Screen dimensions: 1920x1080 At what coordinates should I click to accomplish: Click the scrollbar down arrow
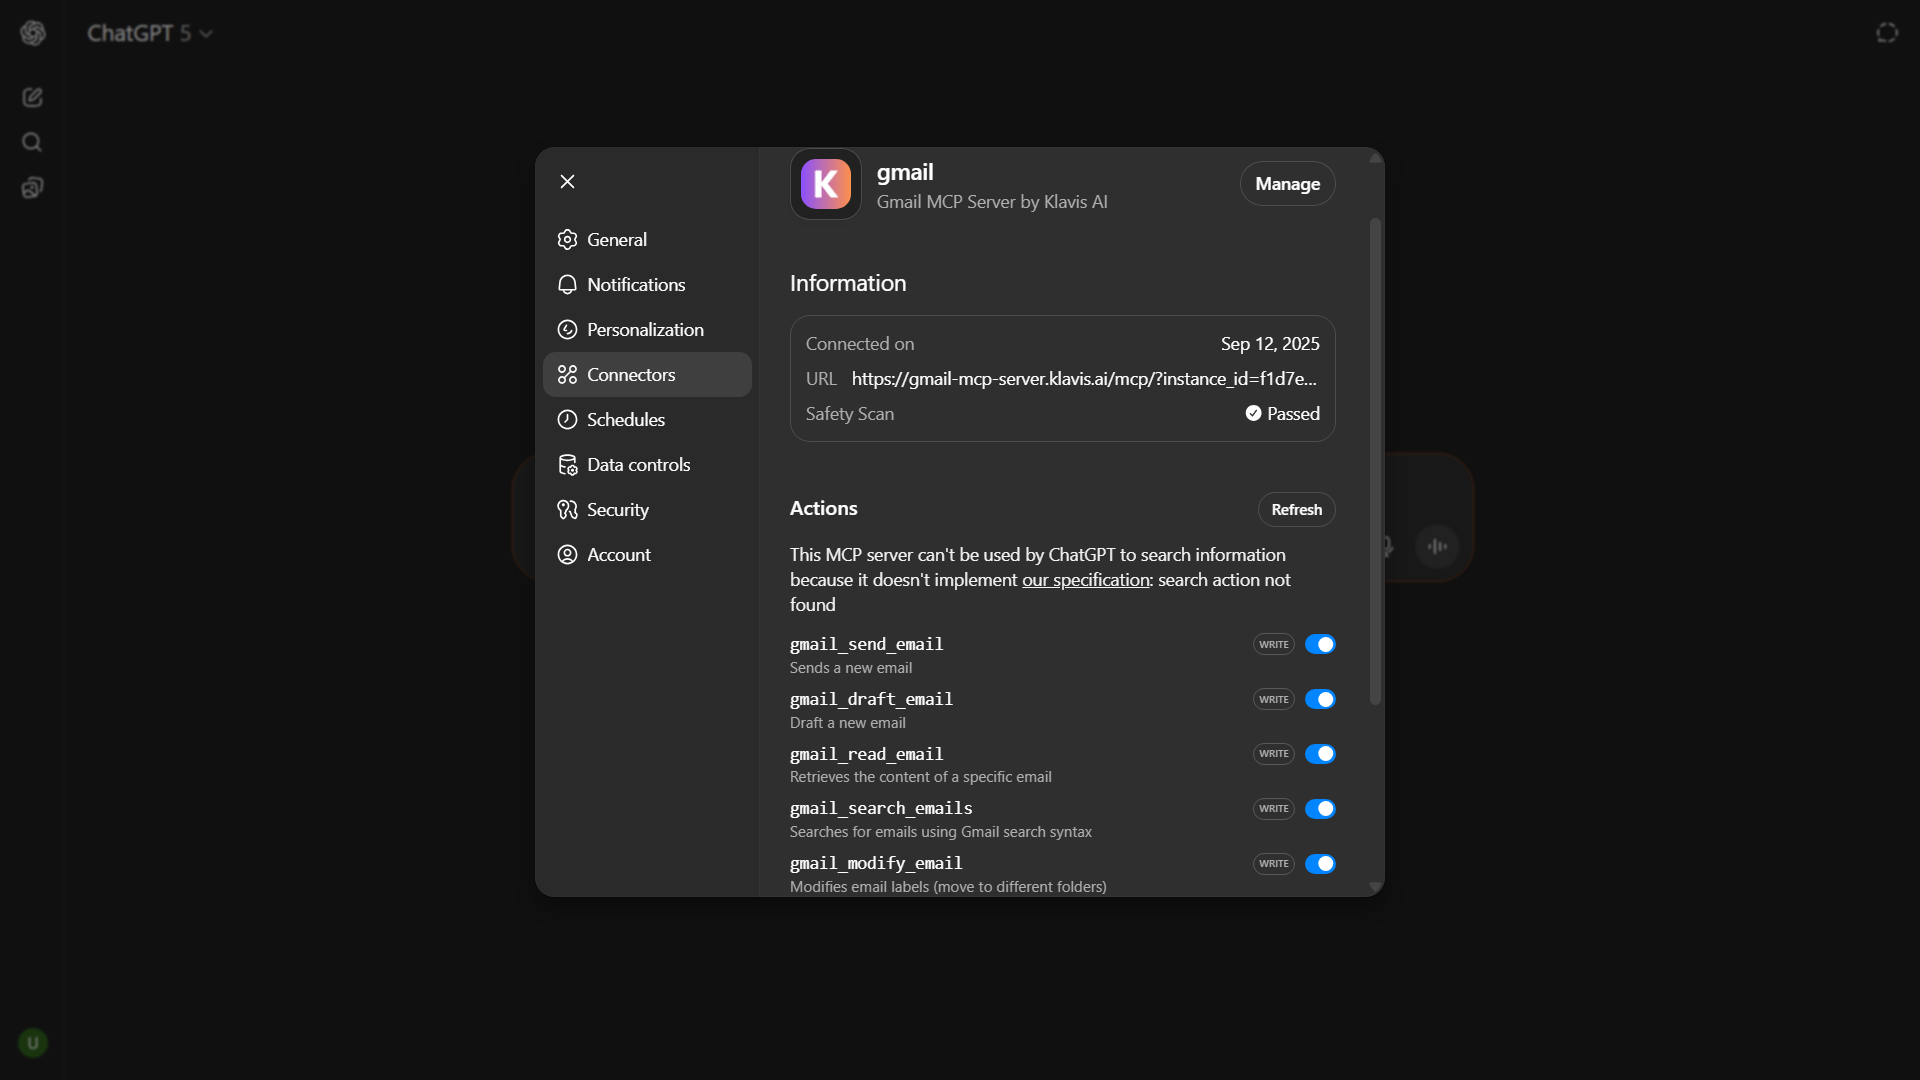pyautogui.click(x=1376, y=887)
